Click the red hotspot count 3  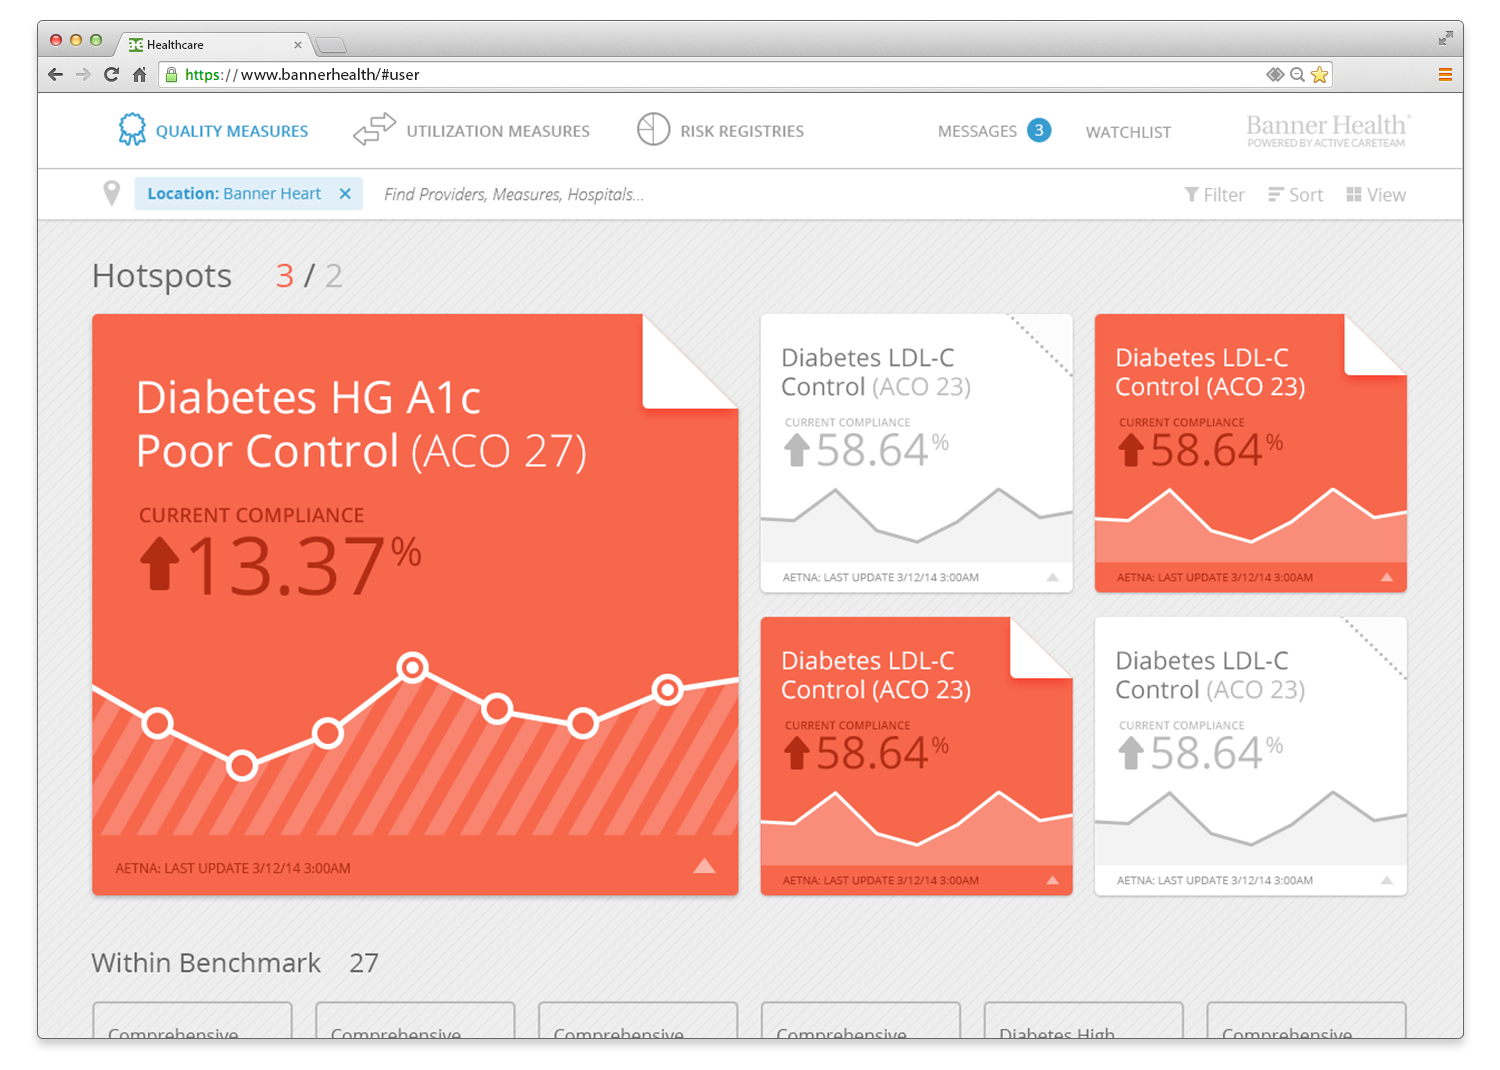285,276
